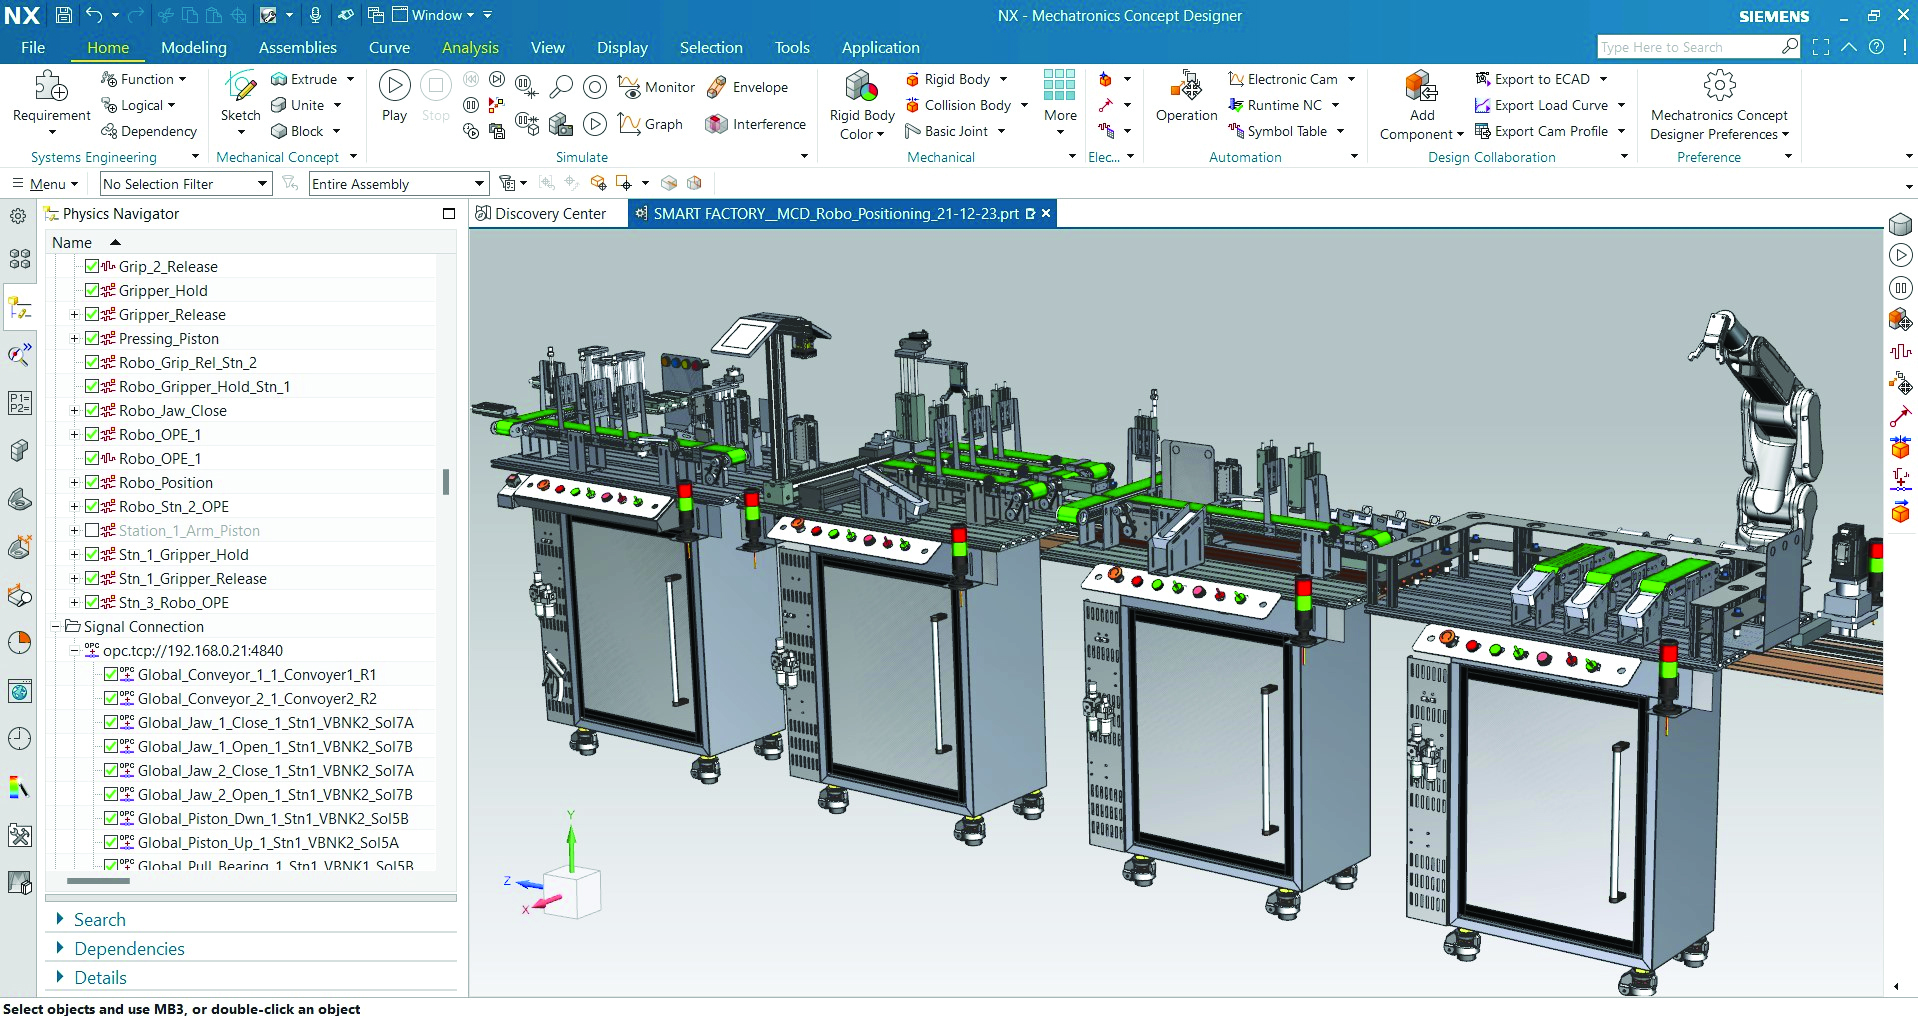1918x1016 pixels.
Task: Click Export to ECAD button
Action: (1540, 79)
